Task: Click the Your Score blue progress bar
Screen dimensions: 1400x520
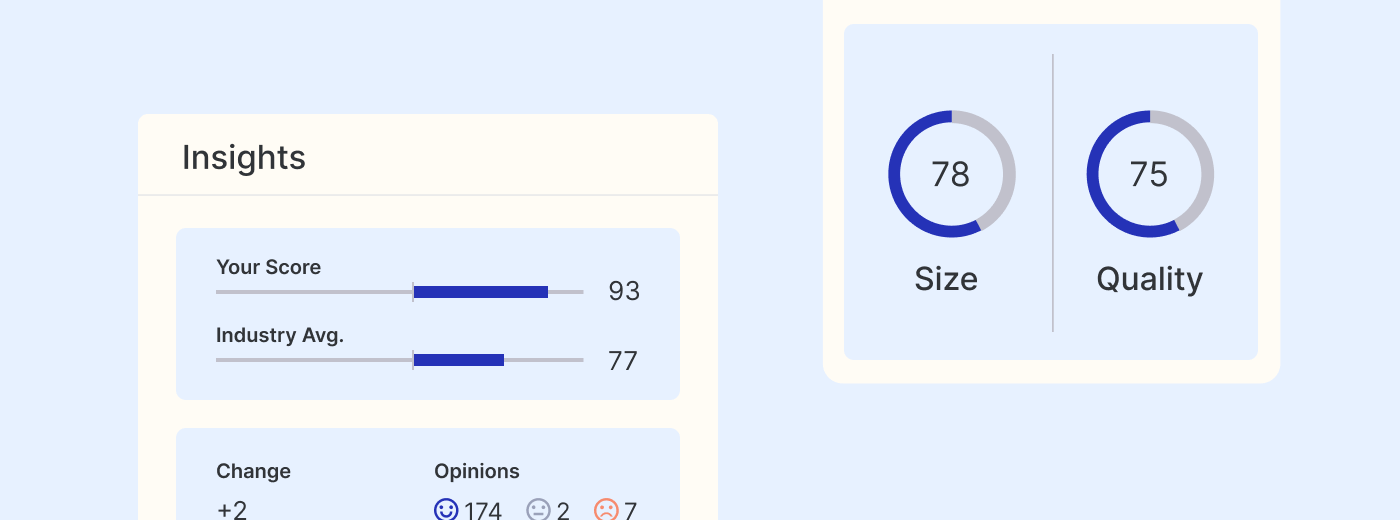Action: 481,292
